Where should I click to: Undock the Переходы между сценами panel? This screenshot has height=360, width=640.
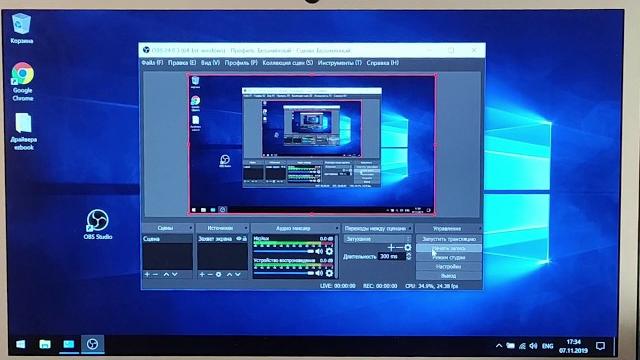tap(410, 228)
